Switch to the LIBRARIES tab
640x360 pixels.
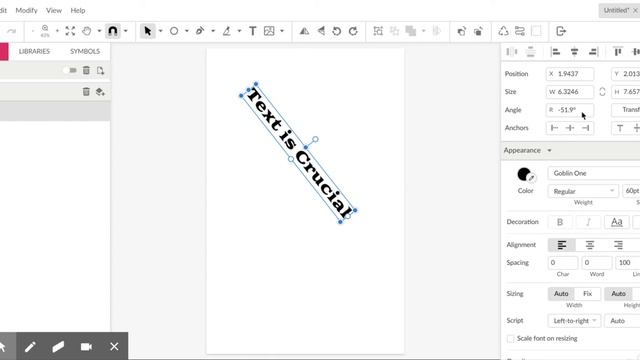coord(34,51)
